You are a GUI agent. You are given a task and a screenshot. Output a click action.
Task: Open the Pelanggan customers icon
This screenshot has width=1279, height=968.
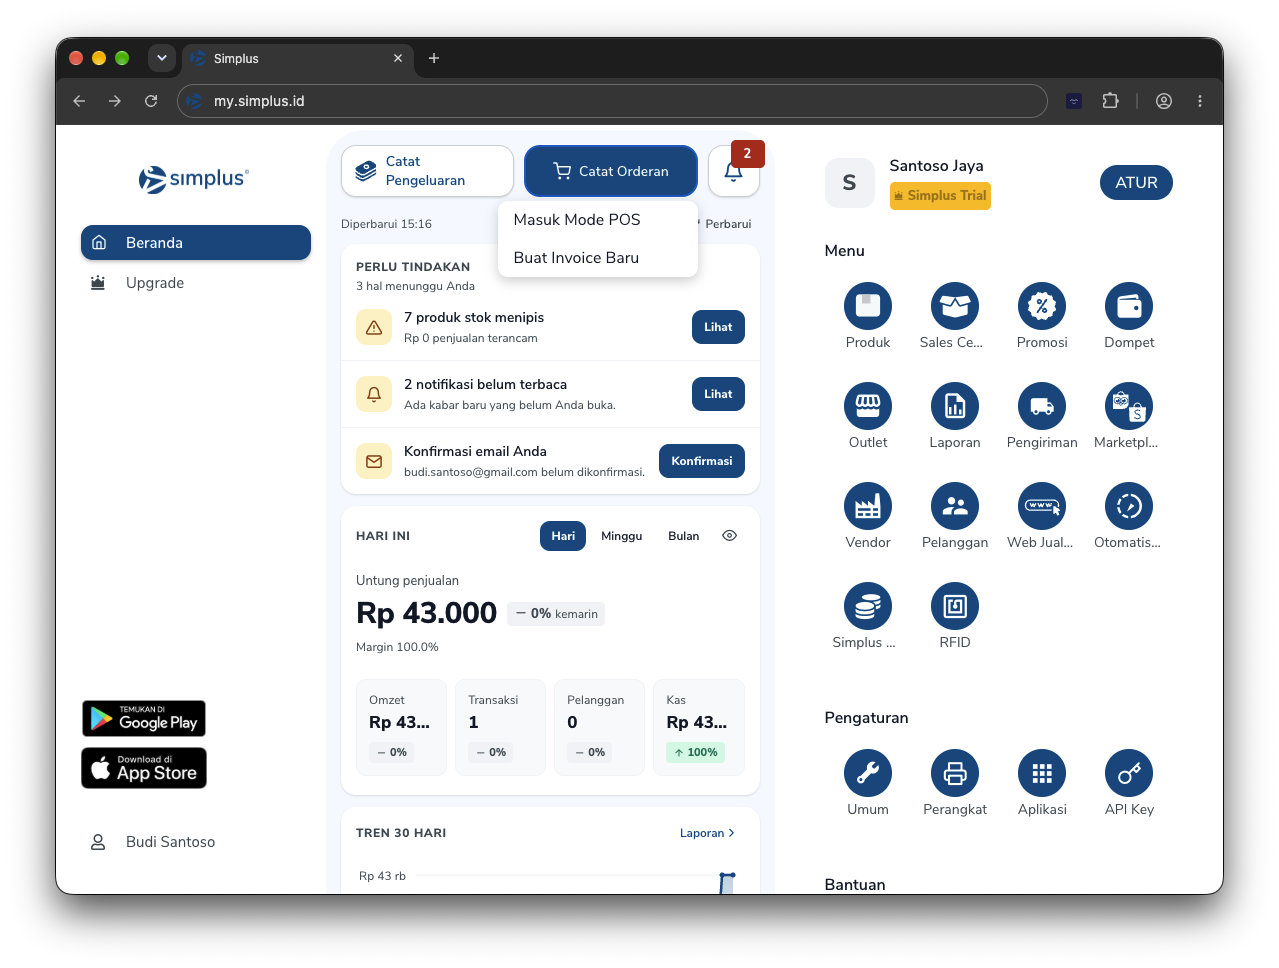(954, 506)
